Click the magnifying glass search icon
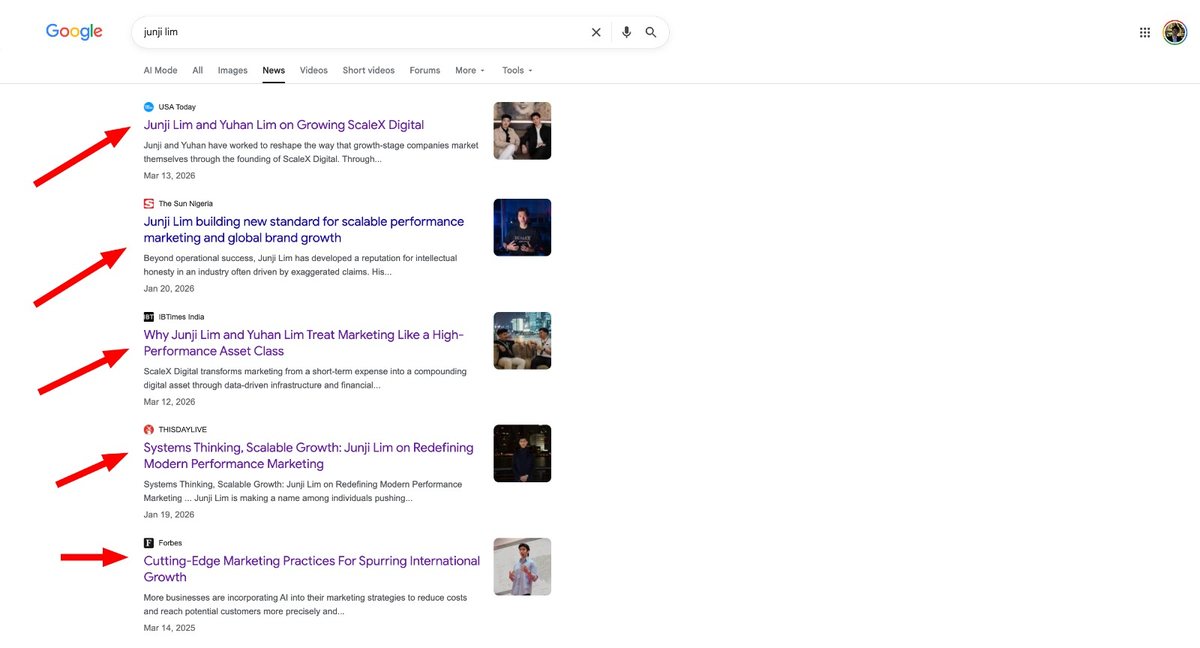 click(651, 32)
